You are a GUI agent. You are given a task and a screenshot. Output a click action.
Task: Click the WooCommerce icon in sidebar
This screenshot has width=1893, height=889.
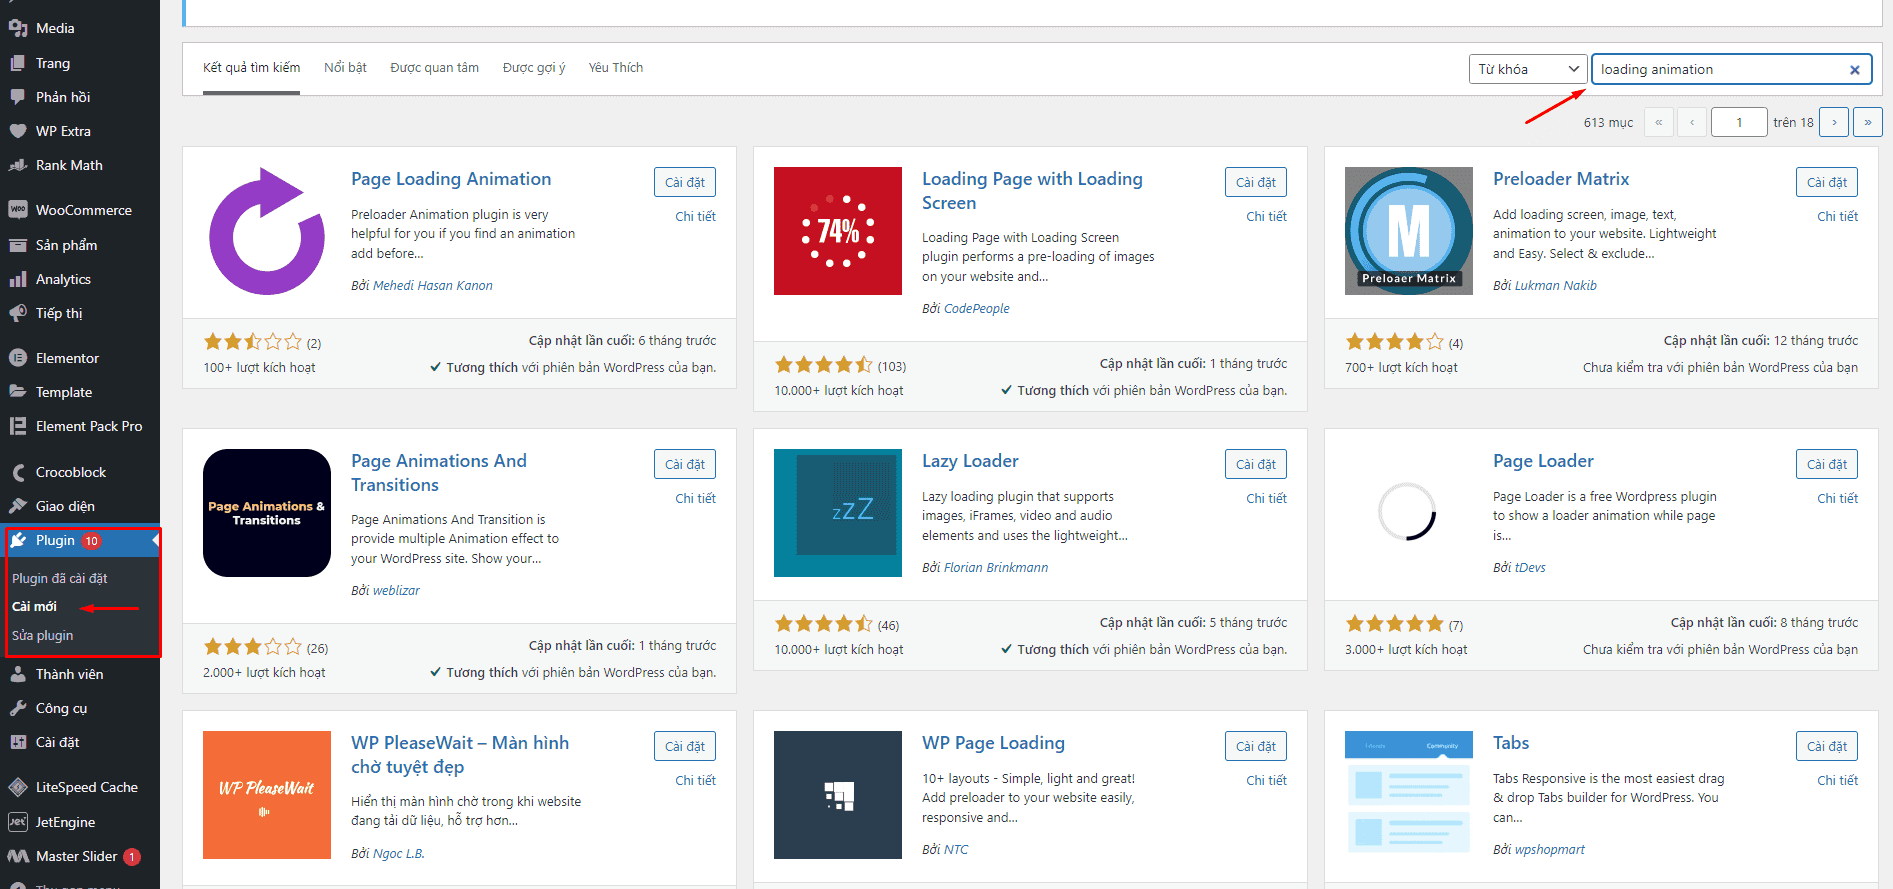(x=18, y=210)
